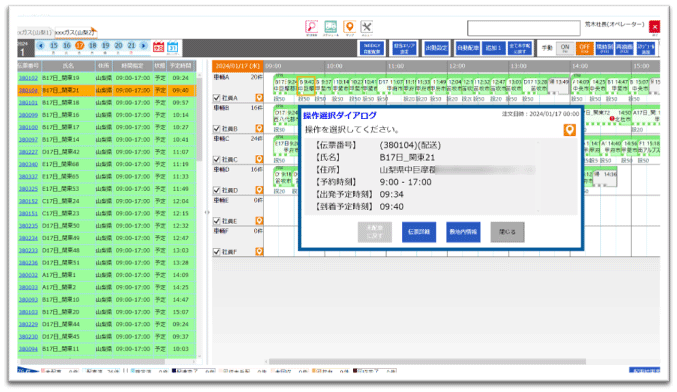Toggle the 社員D checkbox
This screenshot has width=677, height=392.
pyautogui.click(x=217, y=190)
